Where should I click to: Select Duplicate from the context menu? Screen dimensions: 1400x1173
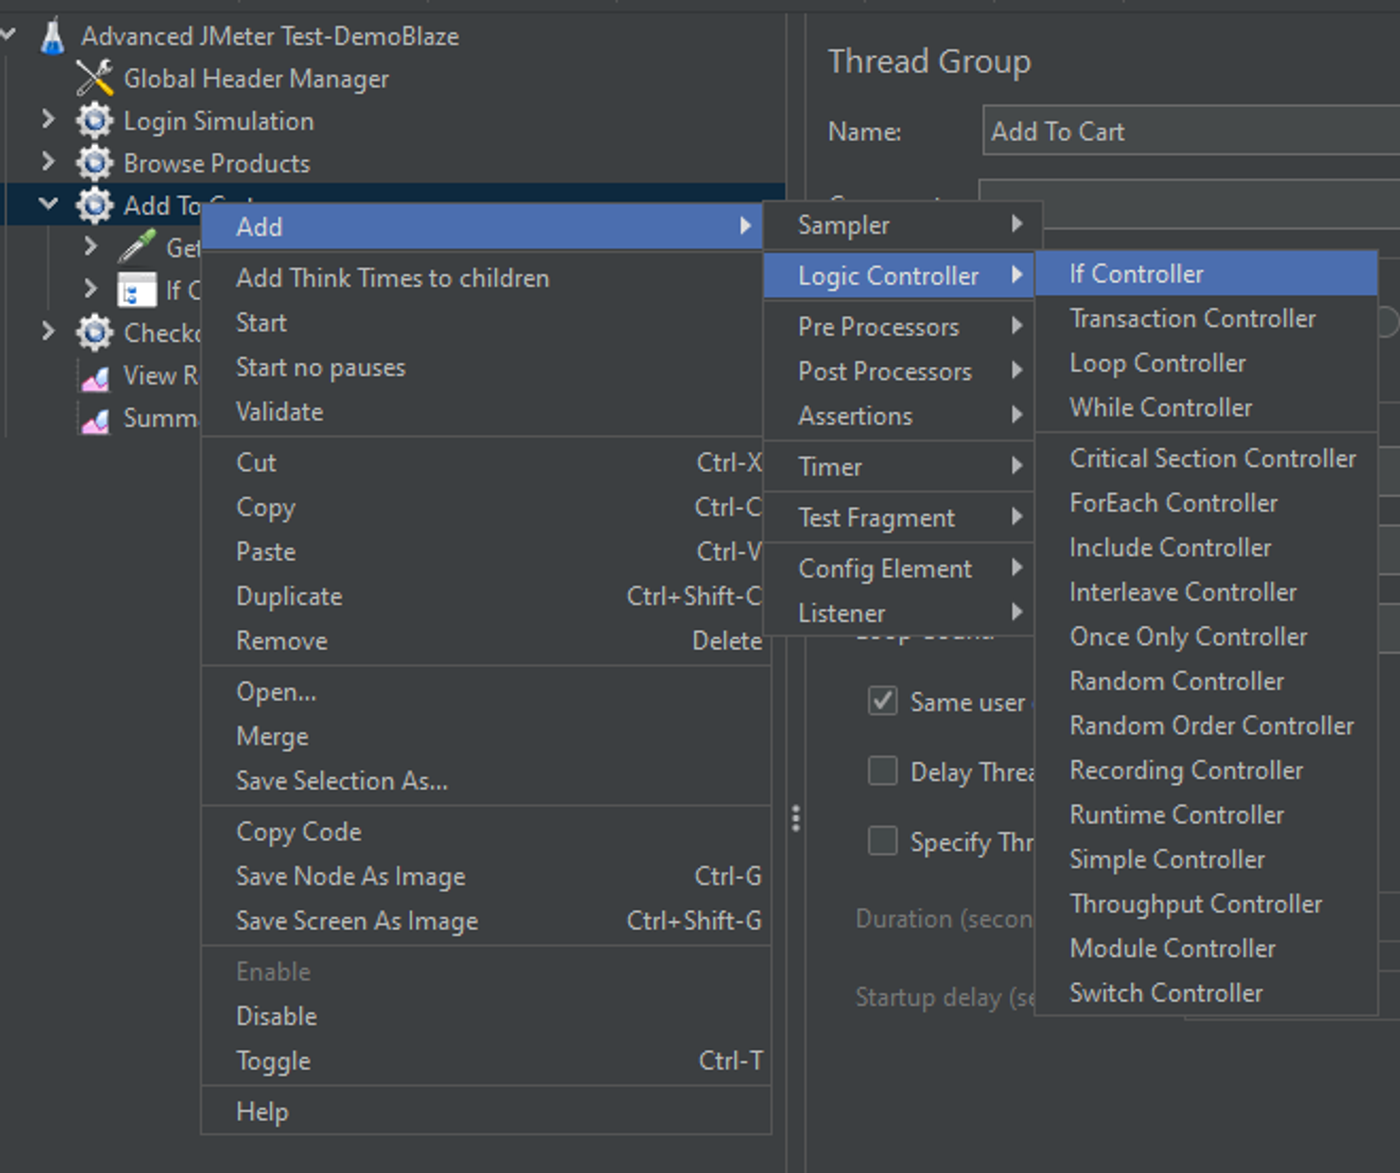coord(486,596)
